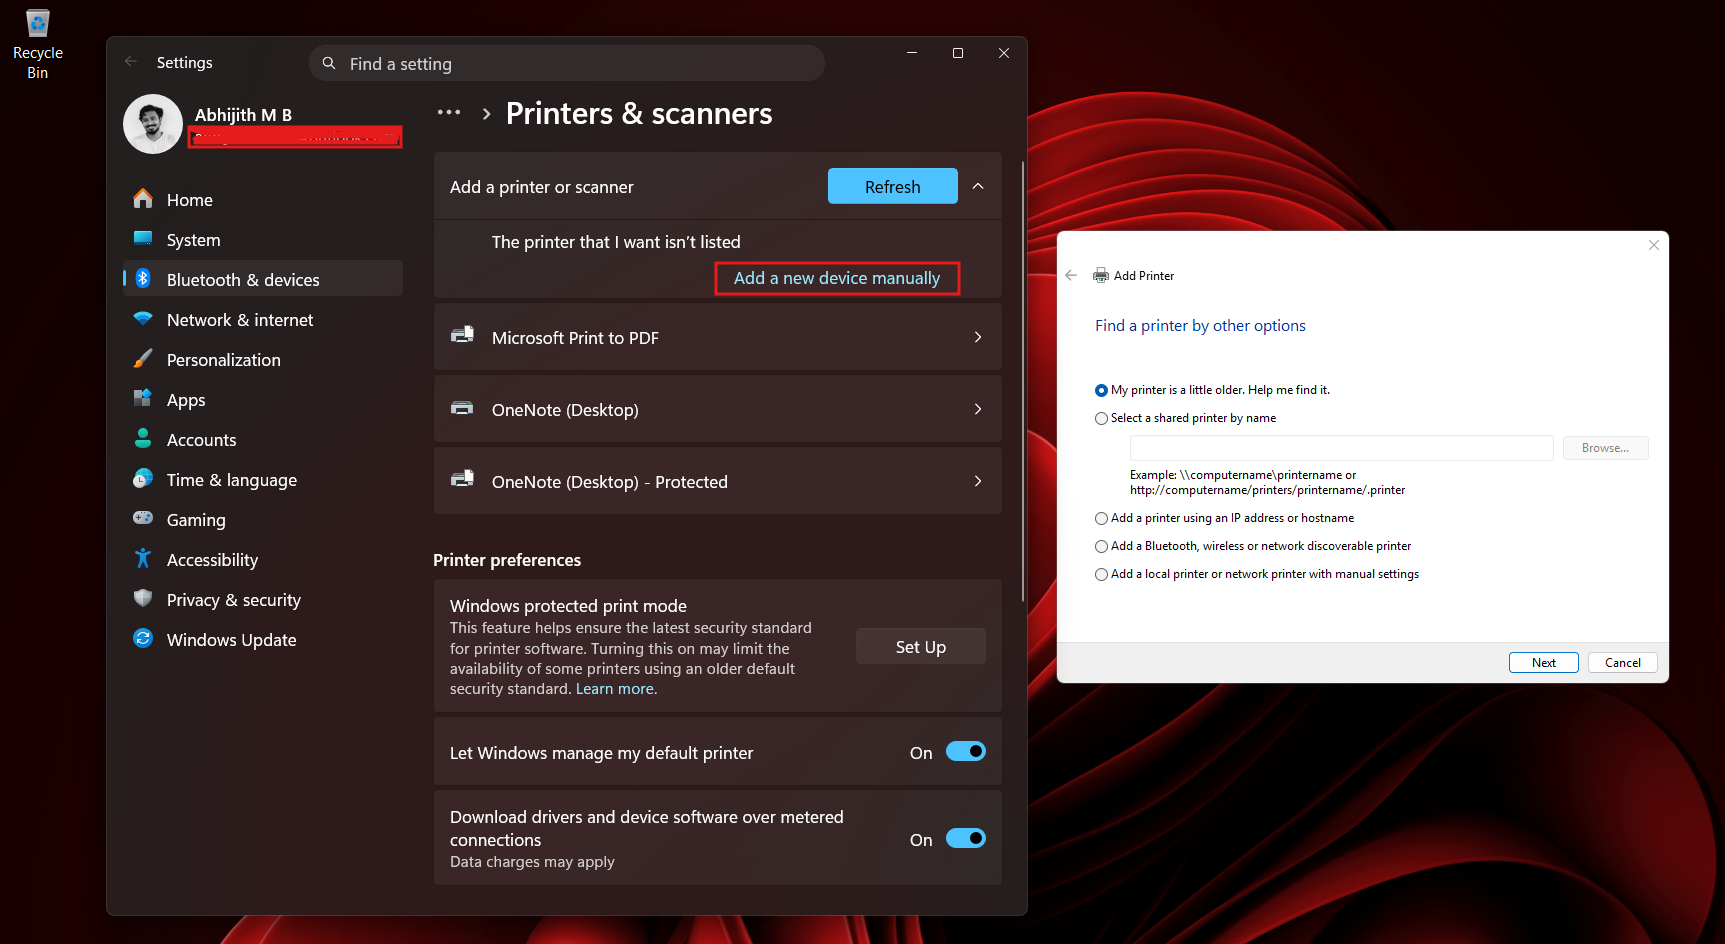
Task: Open Bluetooth & devices settings
Action: pyautogui.click(x=242, y=279)
